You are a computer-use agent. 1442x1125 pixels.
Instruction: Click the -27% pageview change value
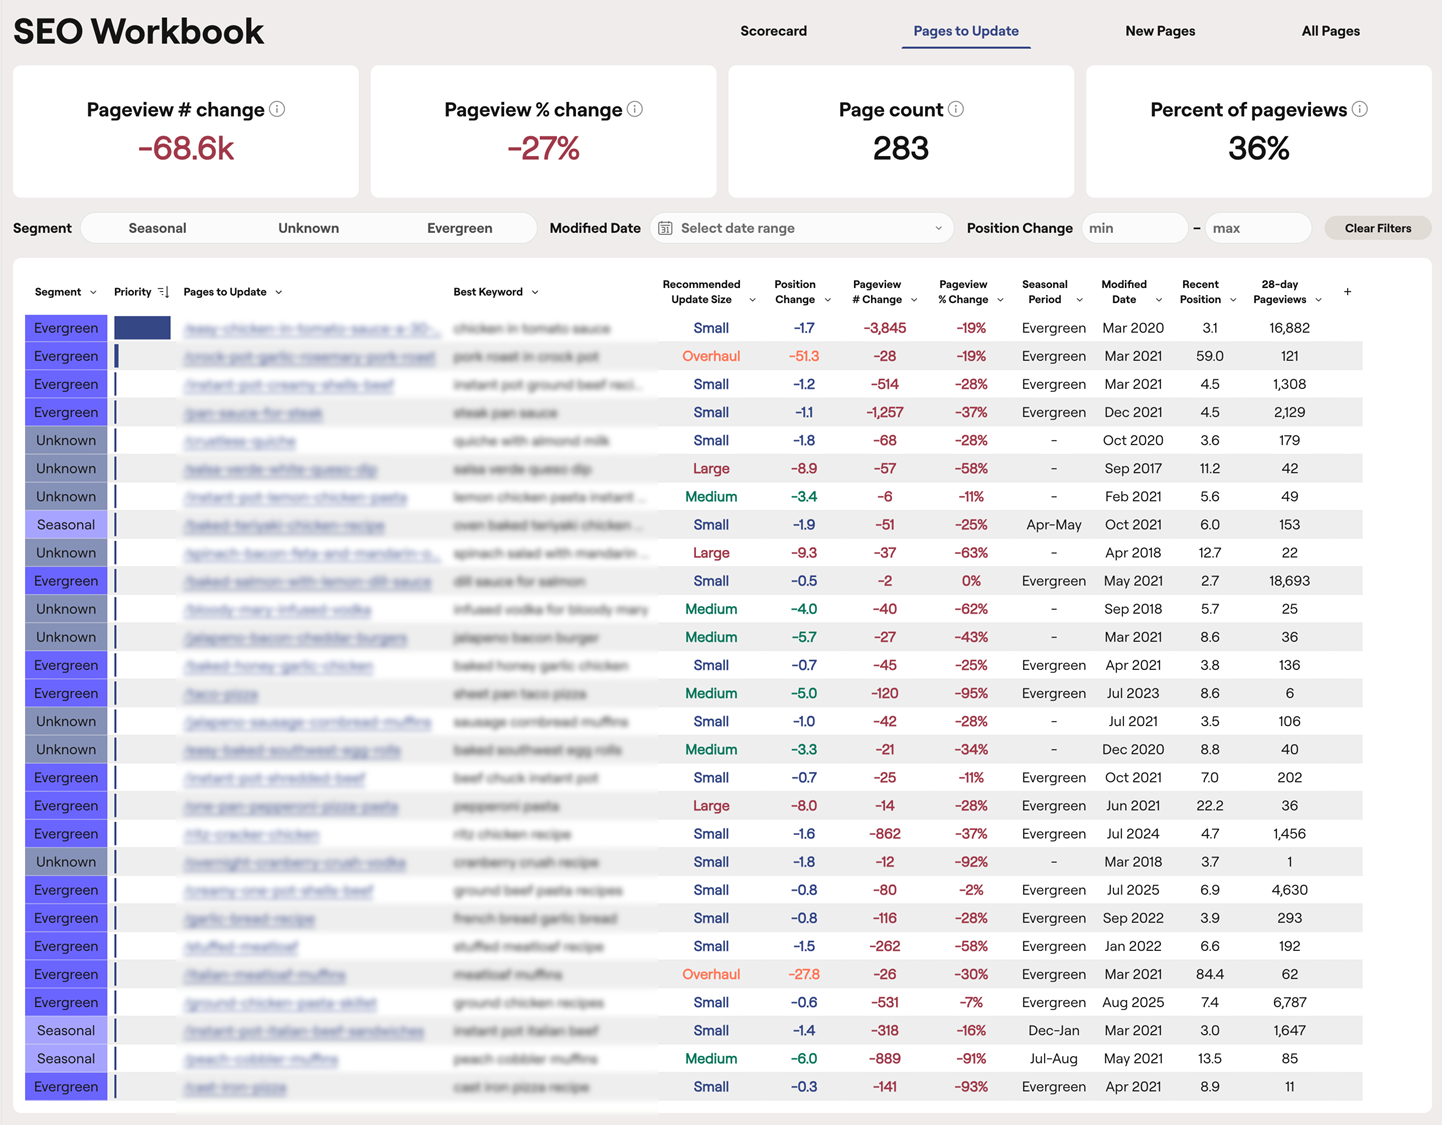(x=543, y=149)
